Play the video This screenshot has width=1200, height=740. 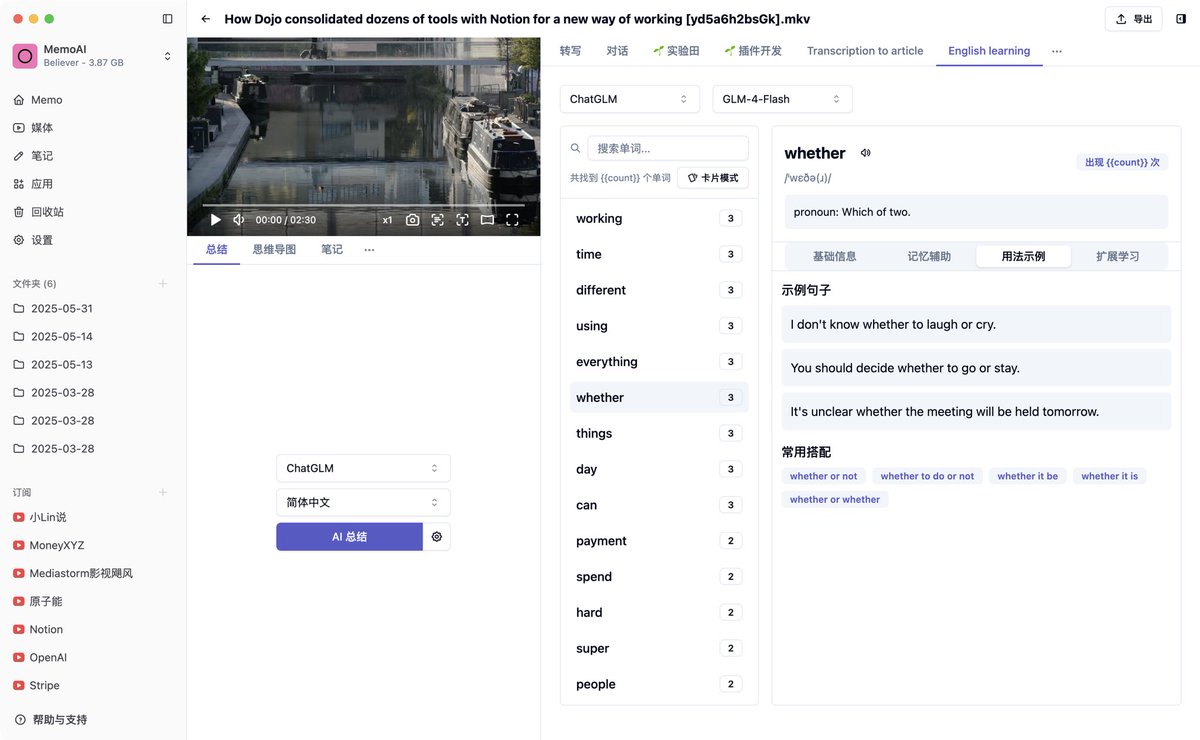tap(215, 220)
